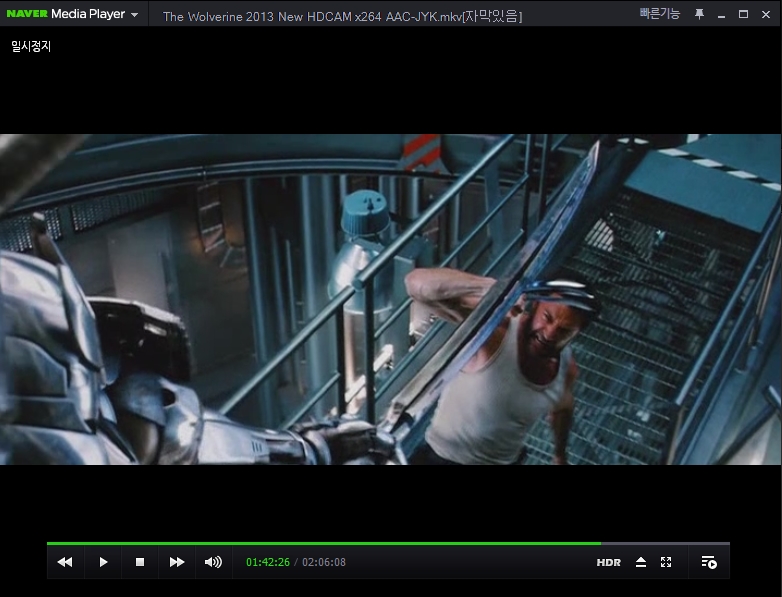Open file with eject icon

pyautogui.click(x=641, y=562)
